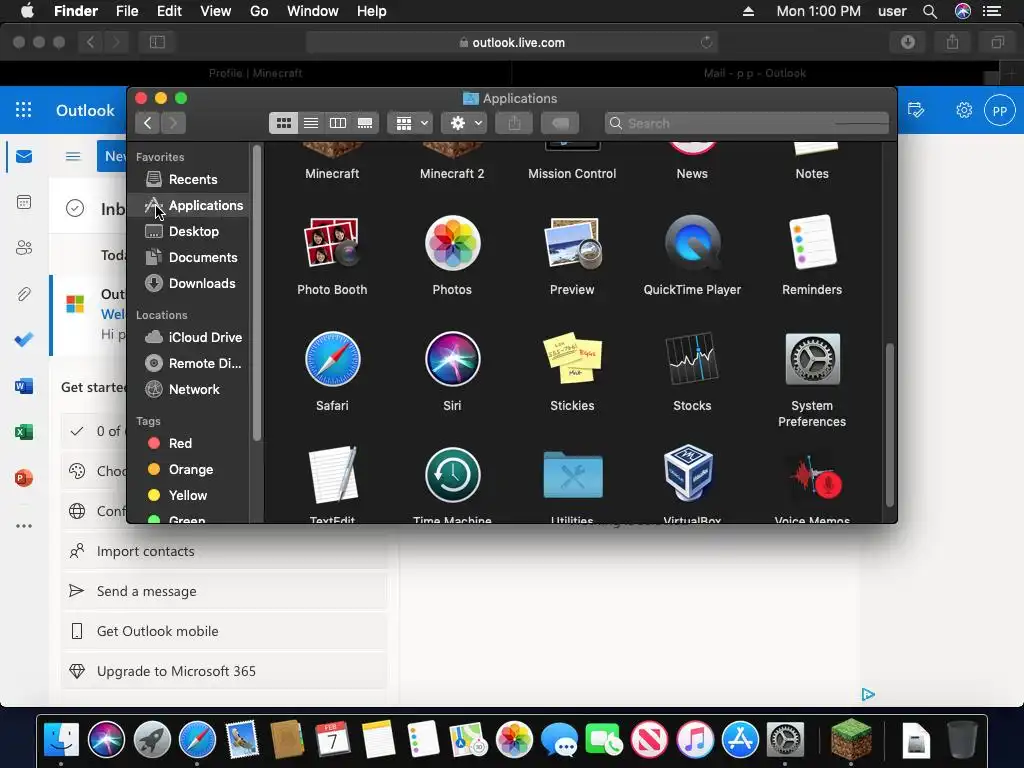Open the PP account avatar in Outlook
The width and height of the screenshot is (1024, 768).
point(999,110)
